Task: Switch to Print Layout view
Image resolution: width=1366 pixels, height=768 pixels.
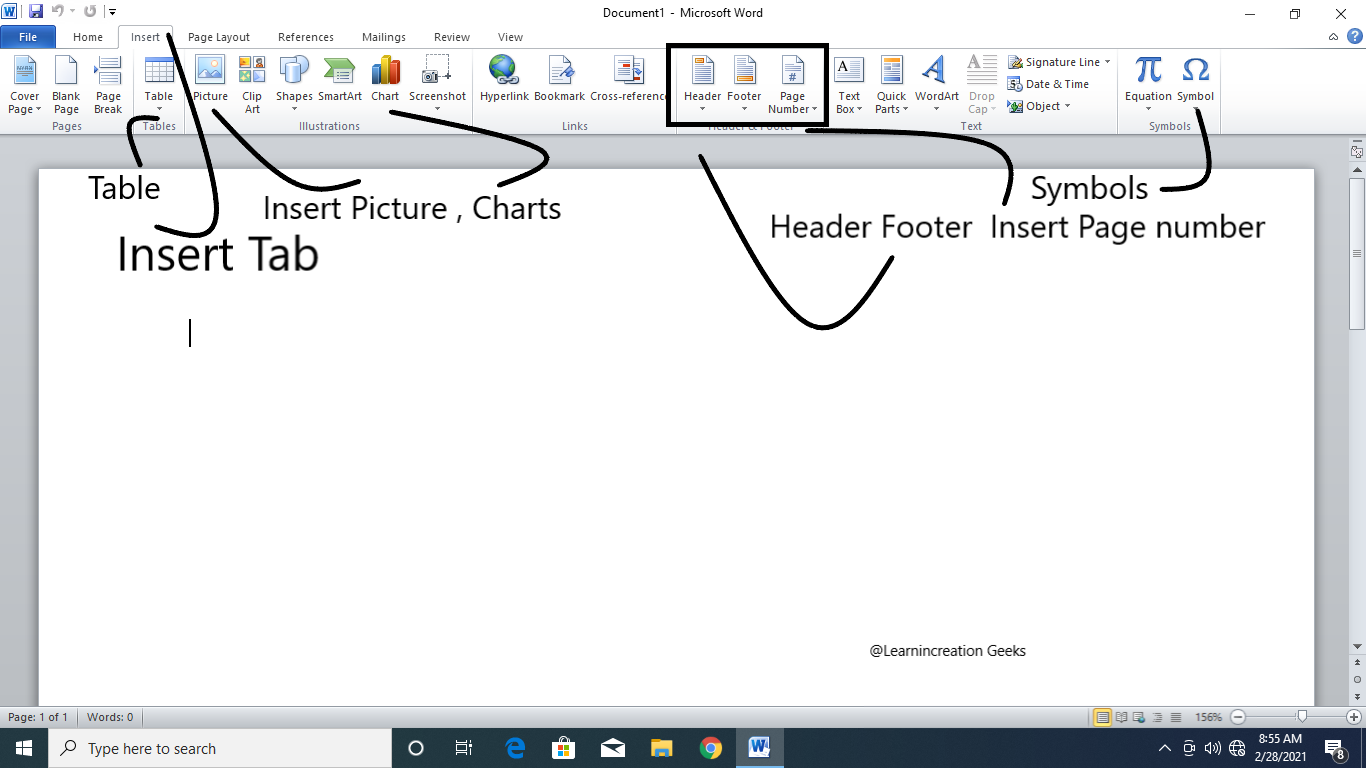Action: (x=1102, y=717)
